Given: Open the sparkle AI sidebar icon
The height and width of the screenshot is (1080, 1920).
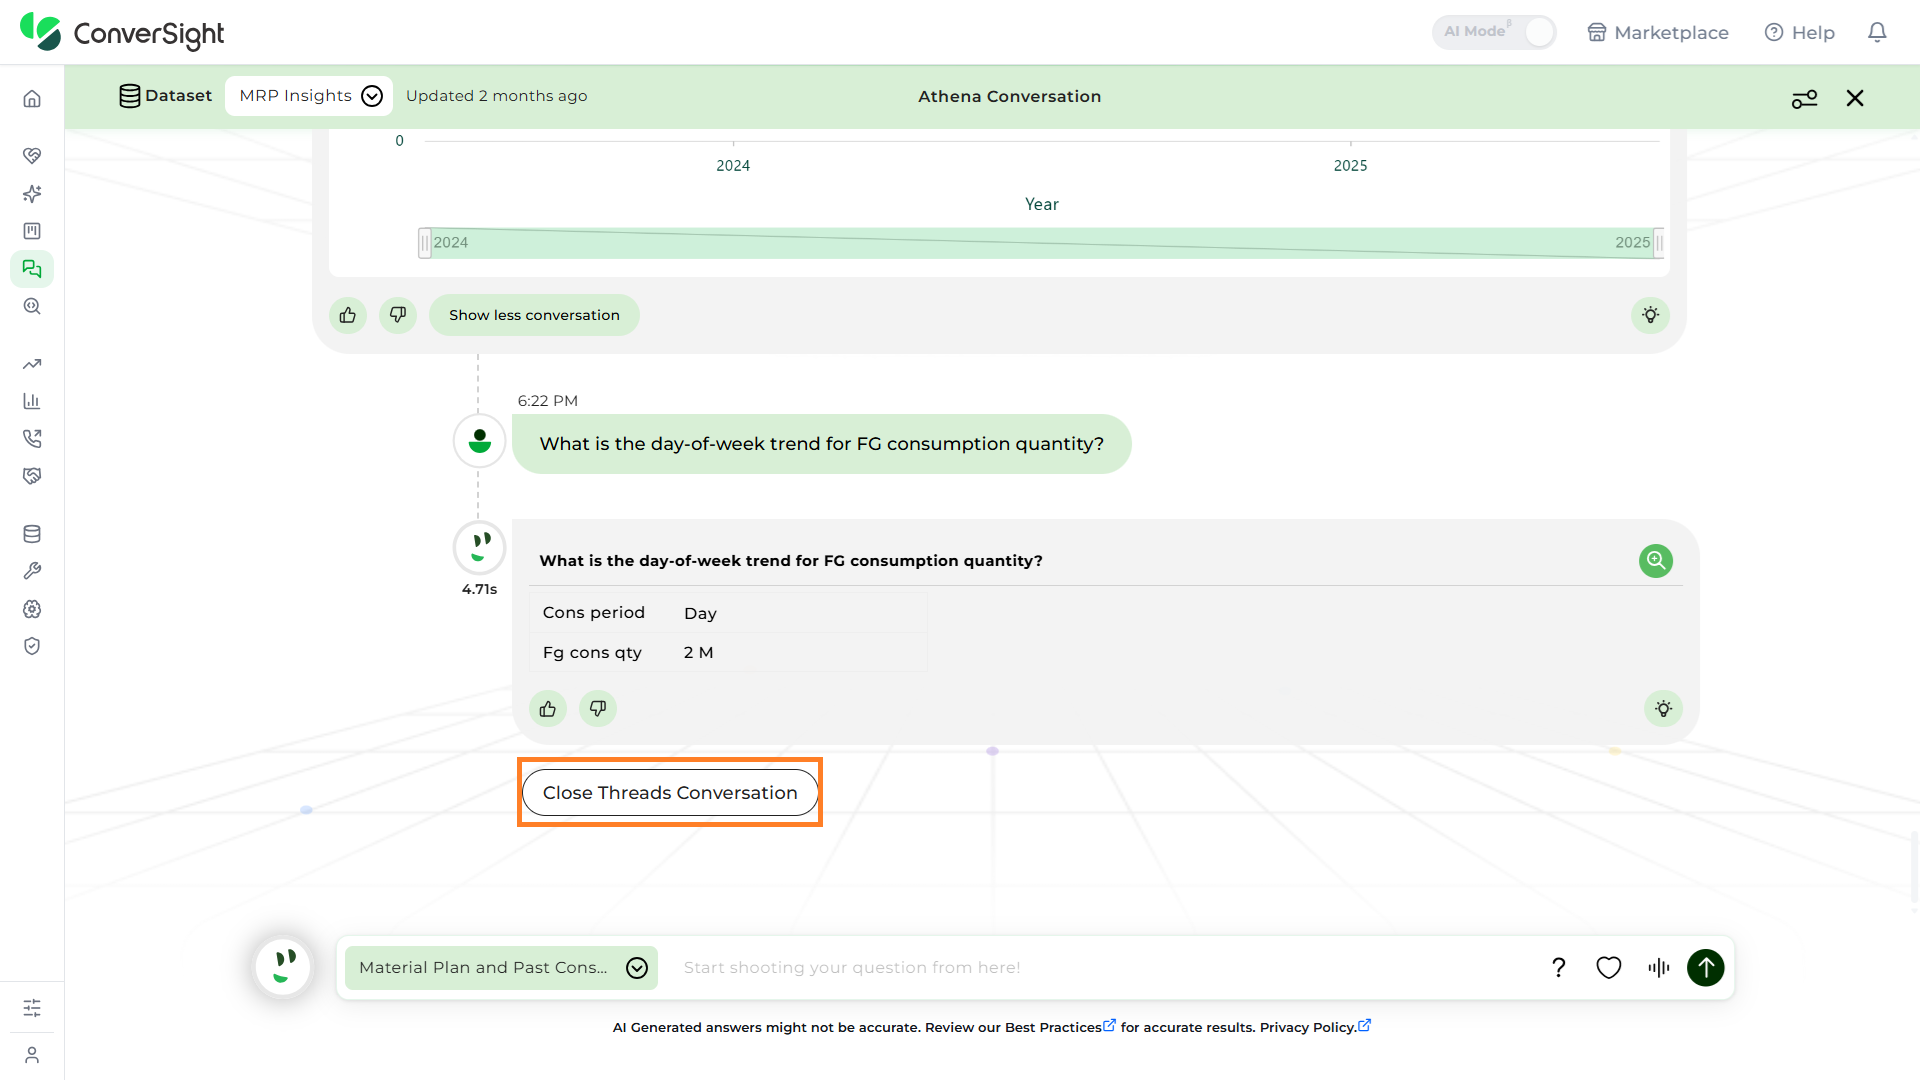Looking at the screenshot, I should tap(32, 193).
